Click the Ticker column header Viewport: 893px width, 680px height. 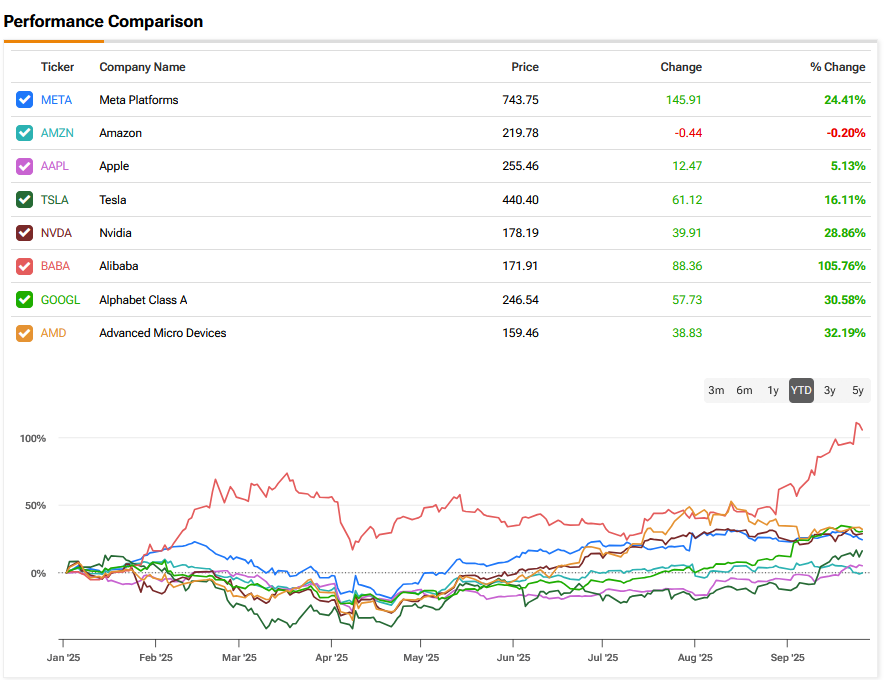[58, 67]
